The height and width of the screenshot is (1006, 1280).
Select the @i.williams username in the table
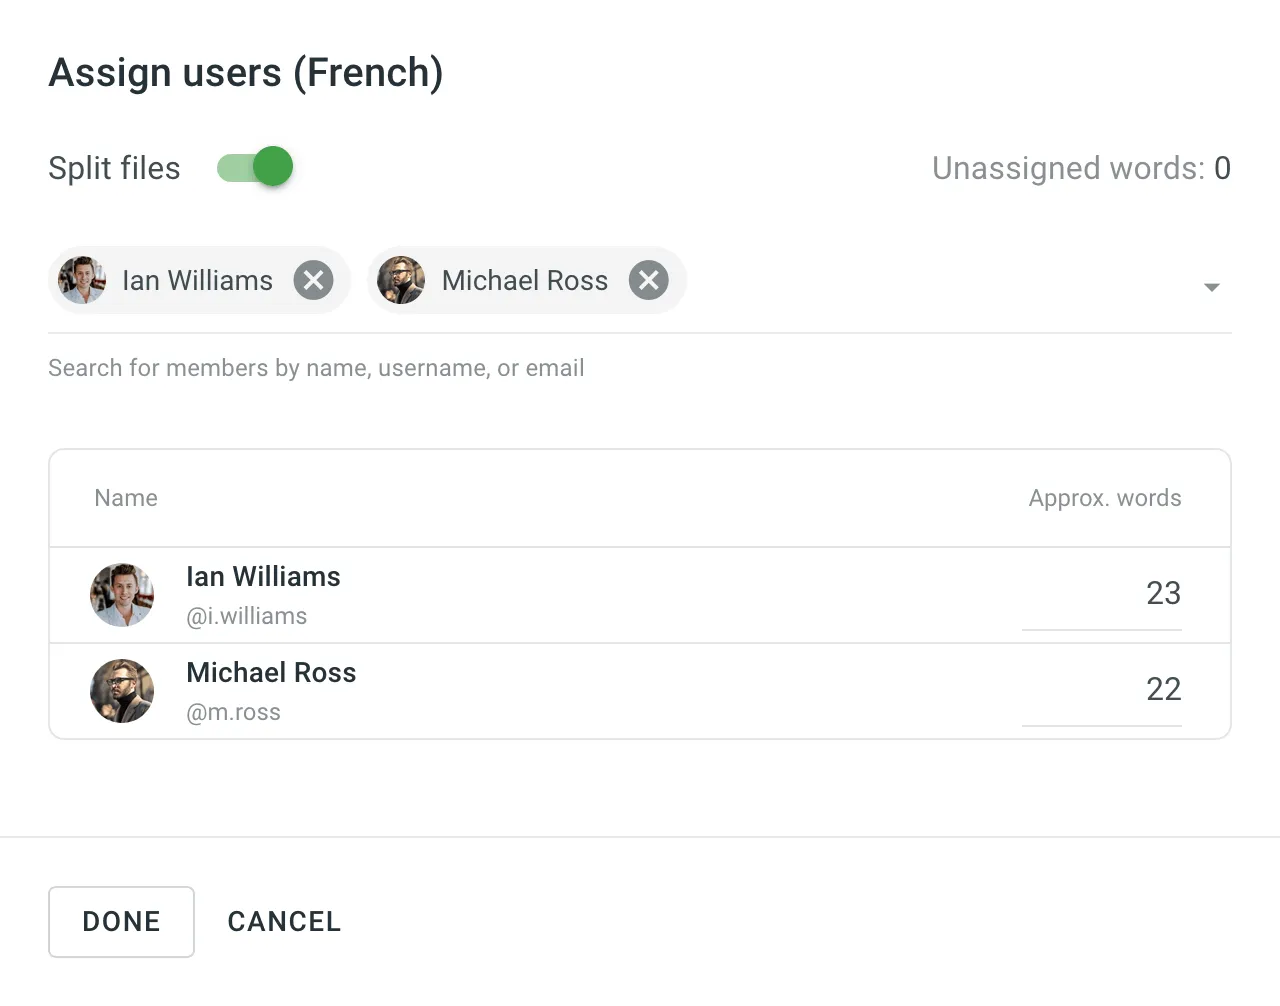pyautogui.click(x=247, y=616)
